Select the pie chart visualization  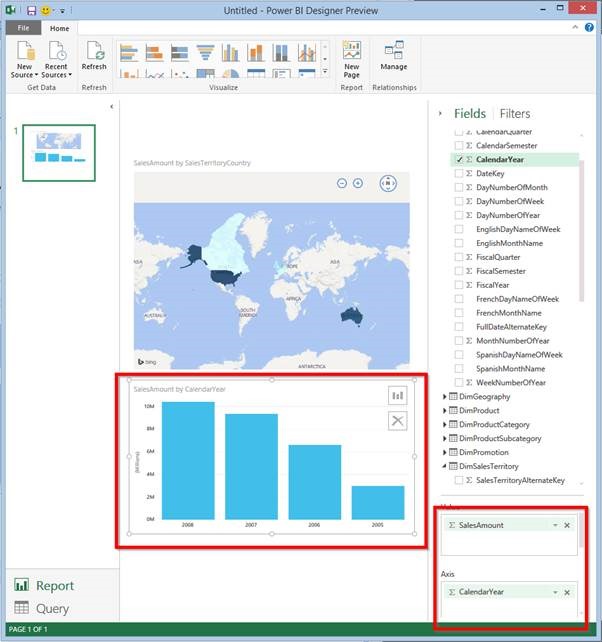click(x=230, y=74)
